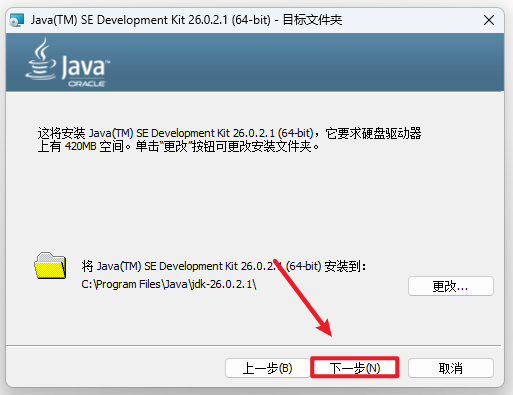Click the text line mentioning 420MB 空间
513x395 pixels.
click(178, 146)
